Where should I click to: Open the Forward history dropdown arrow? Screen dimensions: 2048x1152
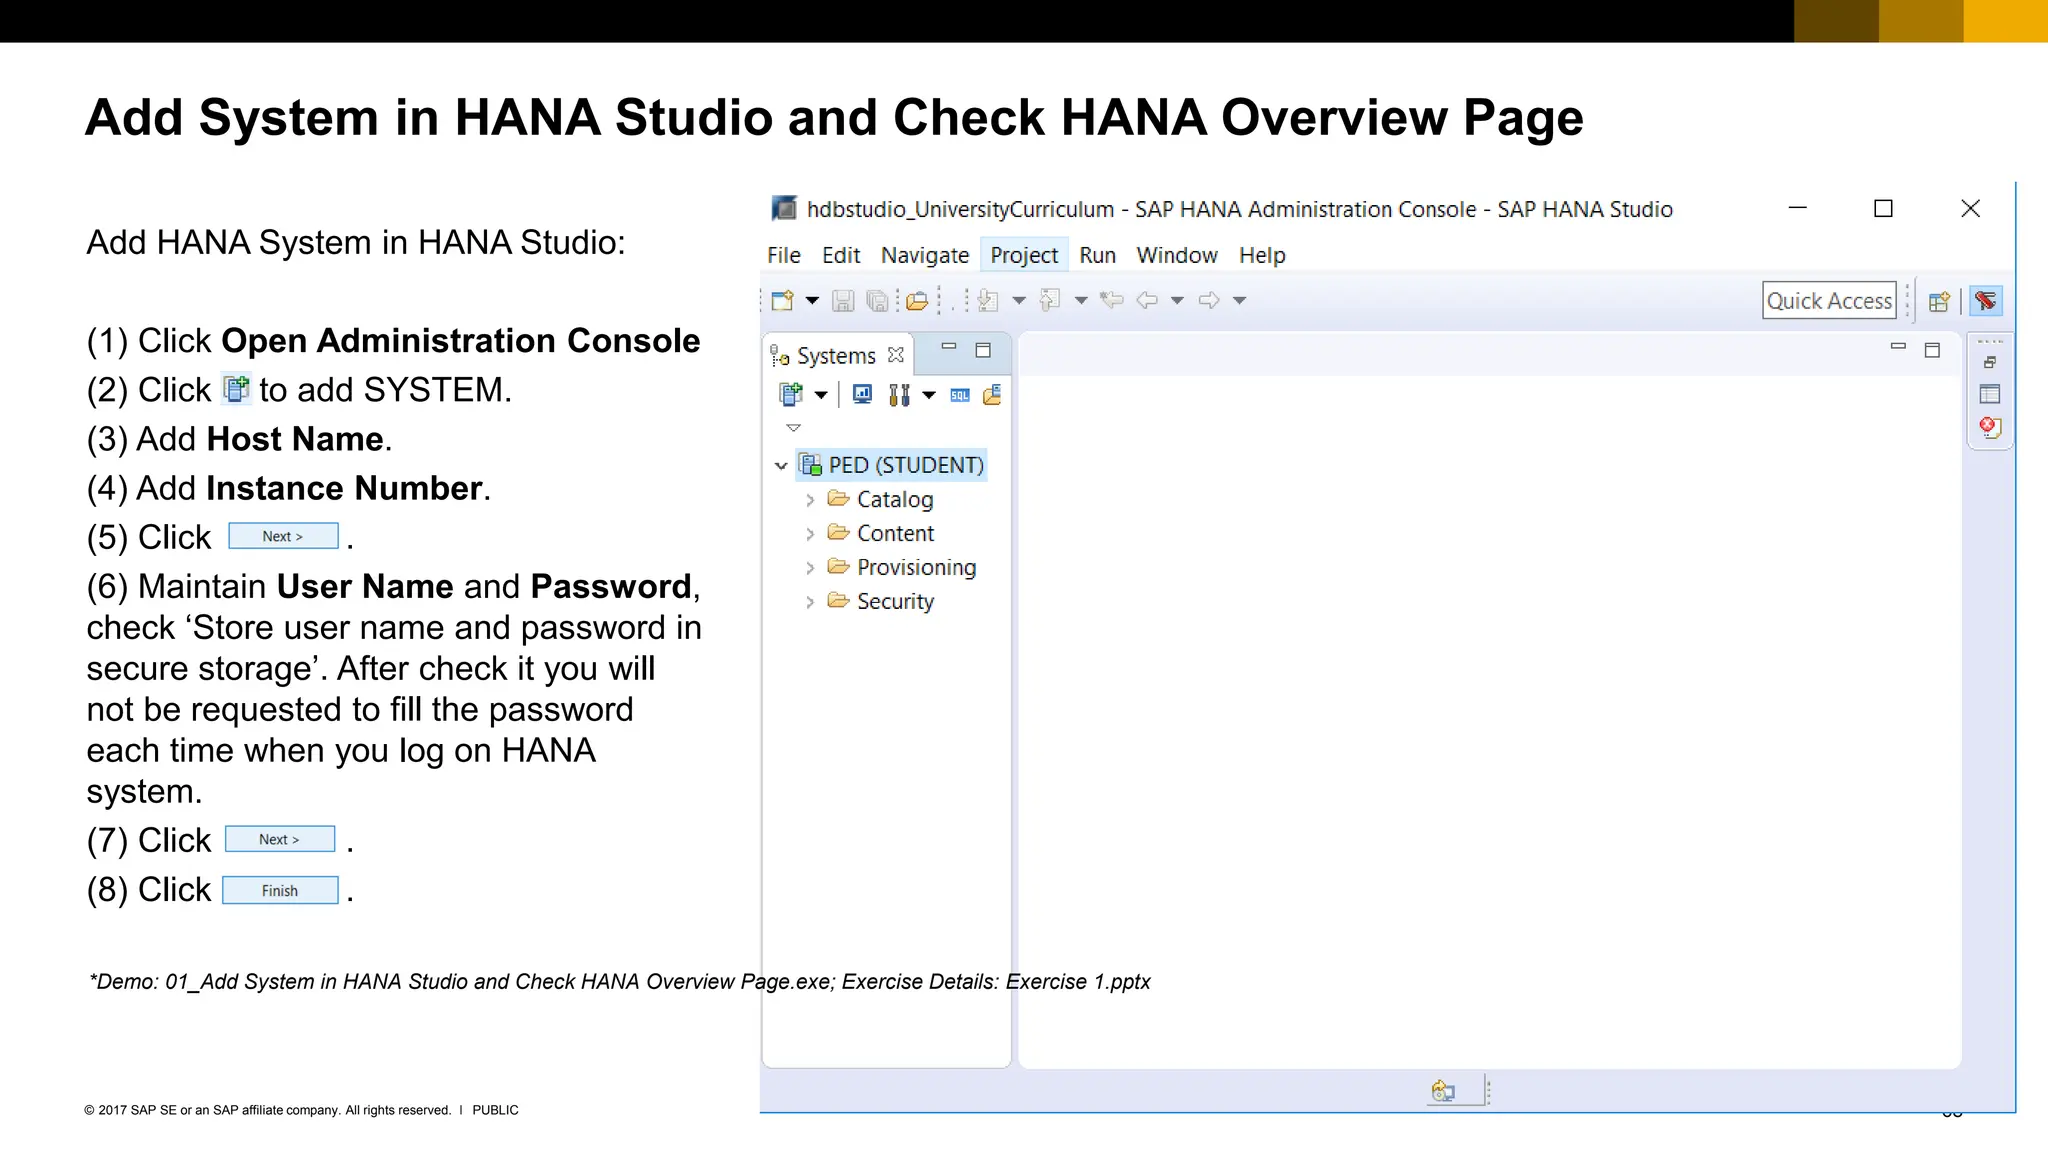(1239, 300)
